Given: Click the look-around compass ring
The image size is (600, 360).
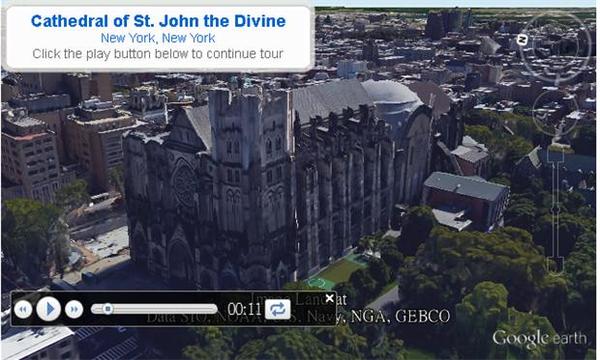Looking at the screenshot, I should point(555,46).
